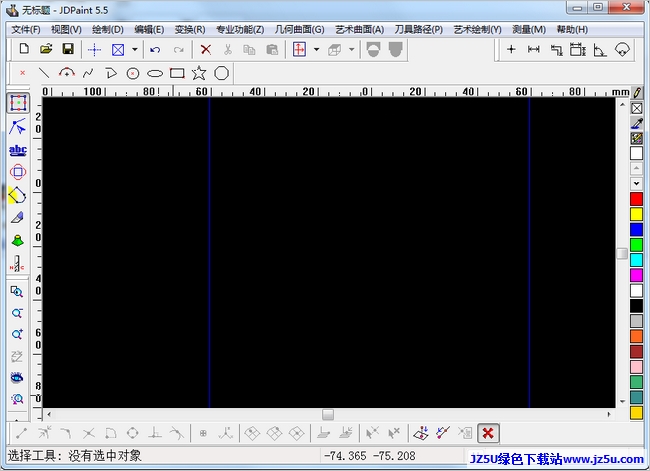Click the red X delete icon in top toolbar

click(206, 50)
